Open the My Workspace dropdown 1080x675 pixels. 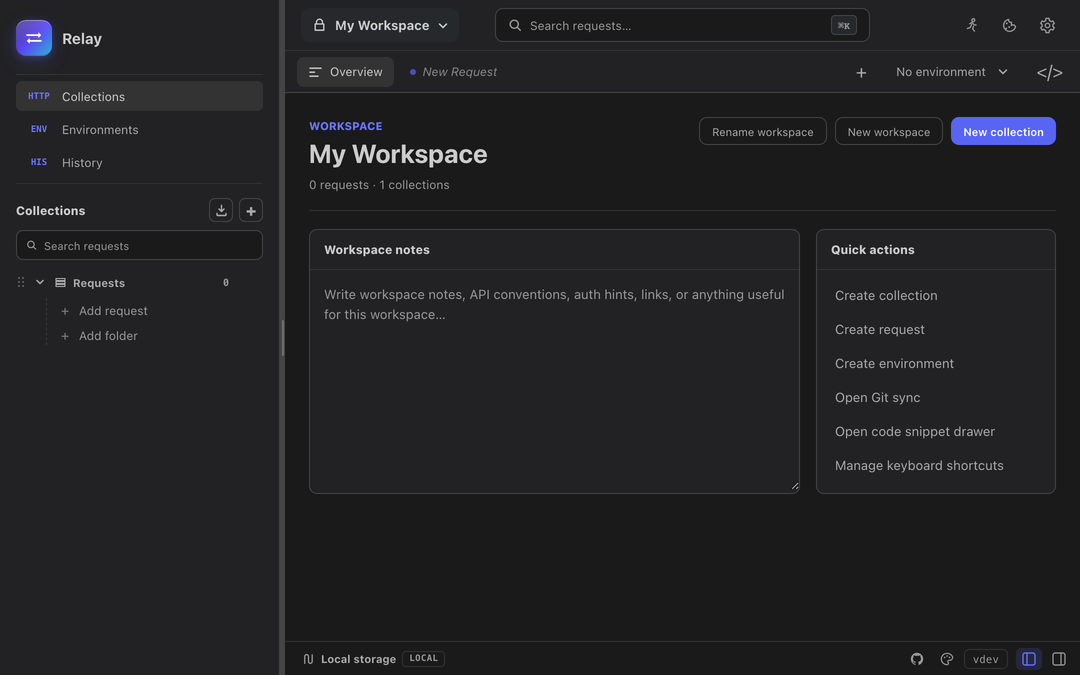pyautogui.click(x=380, y=25)
